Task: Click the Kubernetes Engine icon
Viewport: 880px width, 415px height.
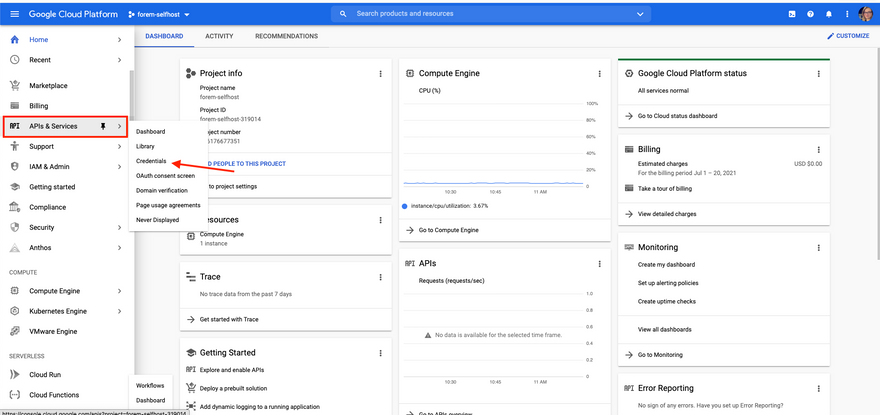Action: click(15, 311)
